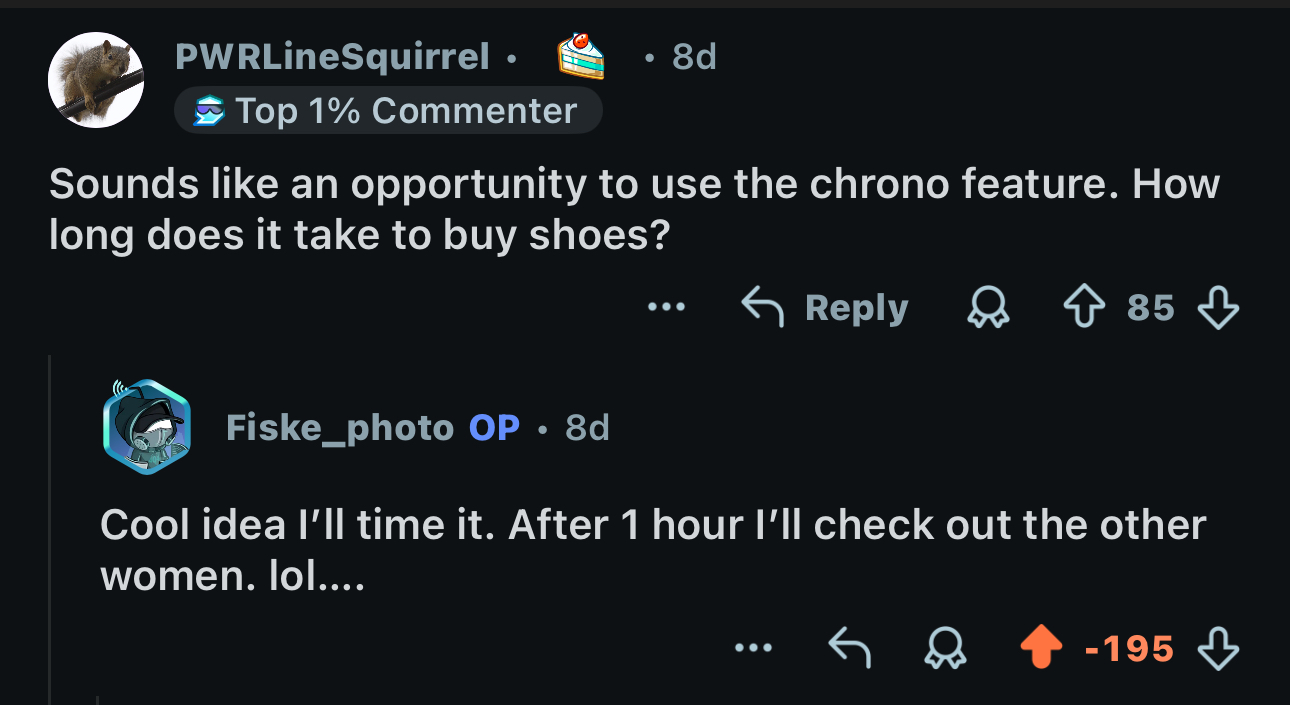Screen dimensions: 1290x705
Task: Collapse the thread using the vertical line
Action: (49, 530)
